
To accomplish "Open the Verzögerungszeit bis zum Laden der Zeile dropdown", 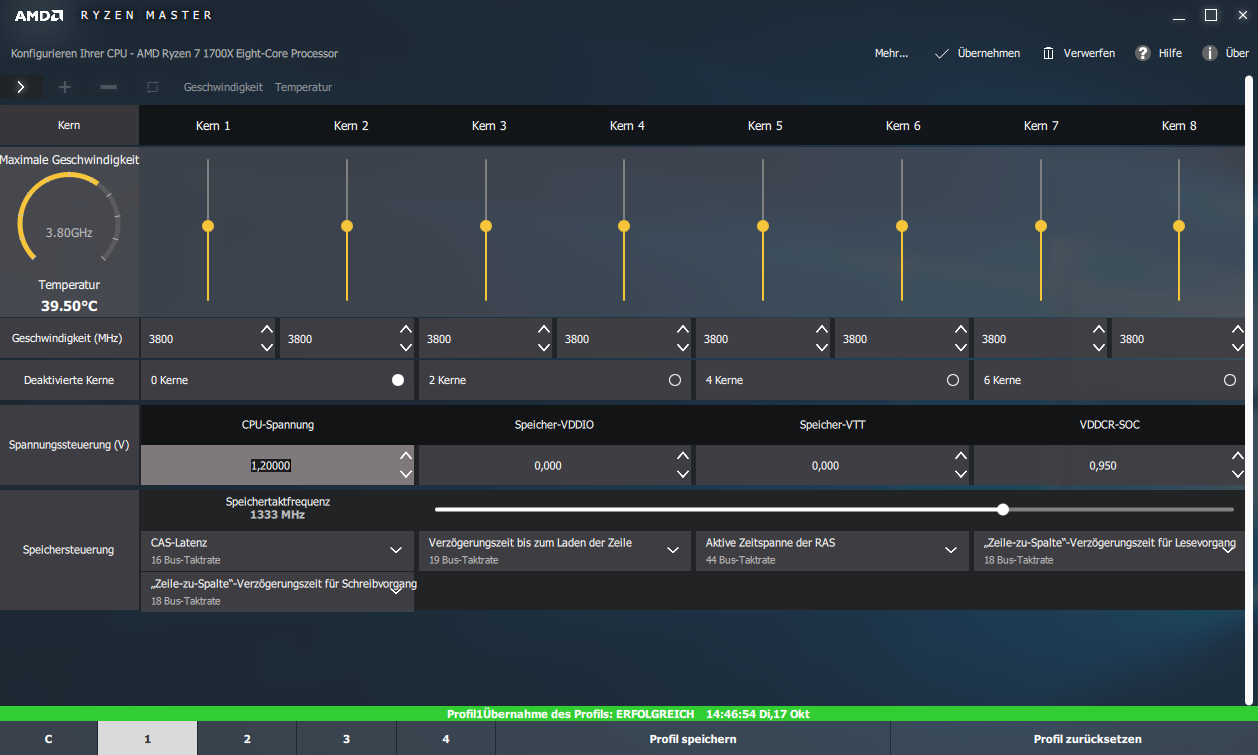I will [x=555, y=551].
